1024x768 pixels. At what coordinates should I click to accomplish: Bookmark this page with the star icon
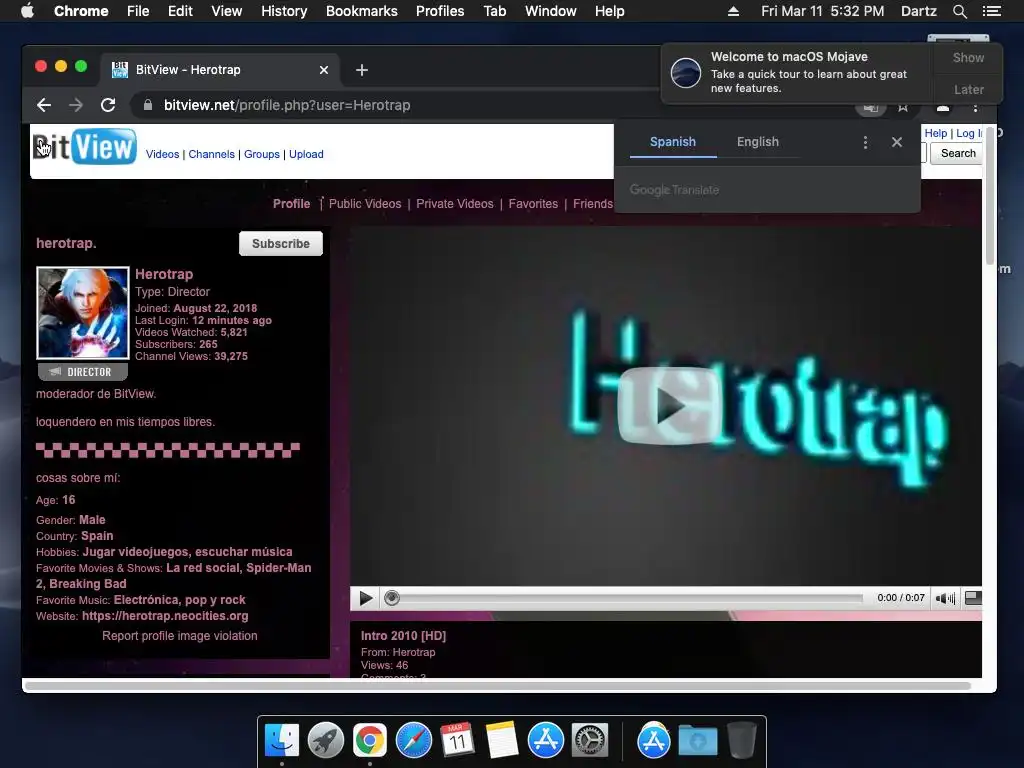pyautogui.click(x=903, y=107)
